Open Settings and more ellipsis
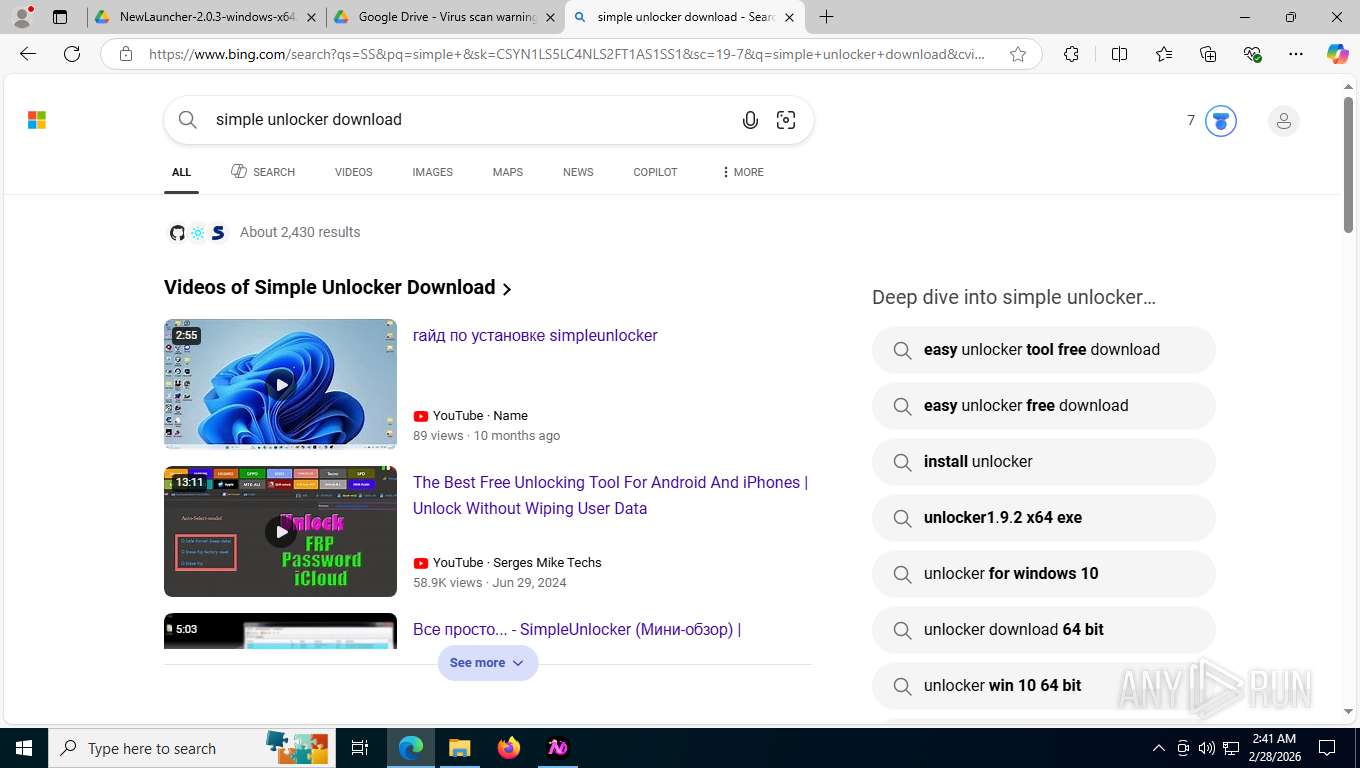 [1296, 54]
